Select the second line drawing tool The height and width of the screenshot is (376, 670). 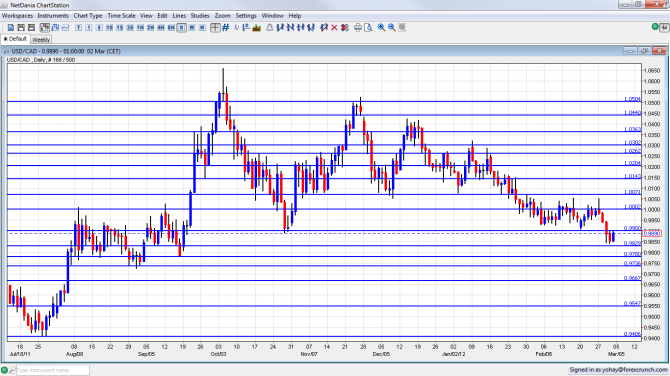click(x=291, y=28)
